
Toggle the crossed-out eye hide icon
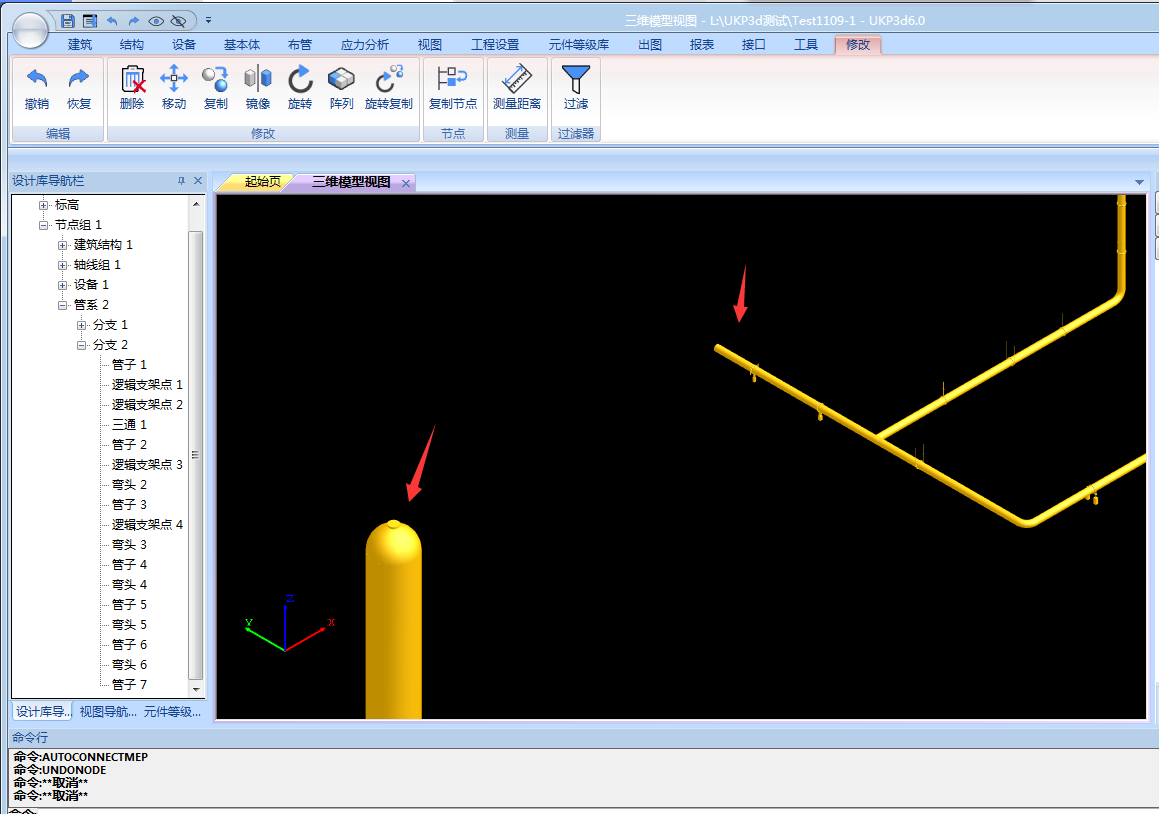[178, 20]
